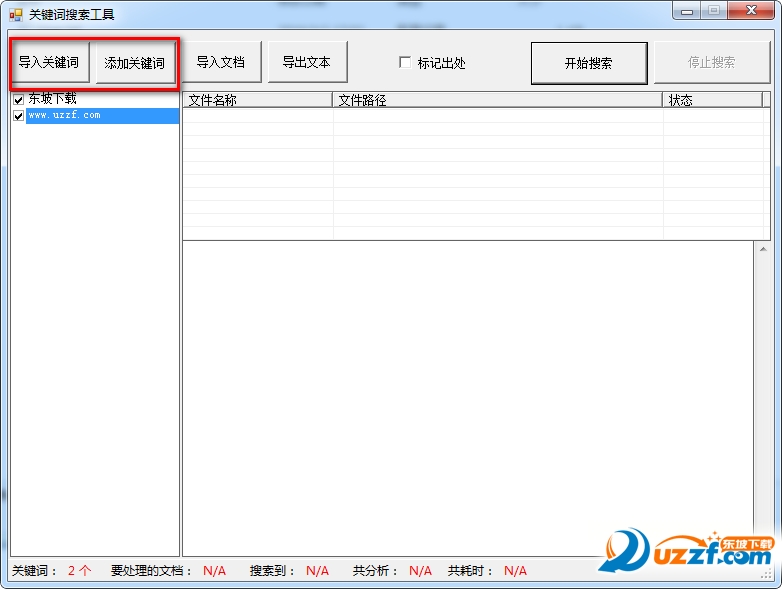
Task: Click the app icon in the title bar
Action: (x=15, y=14)
